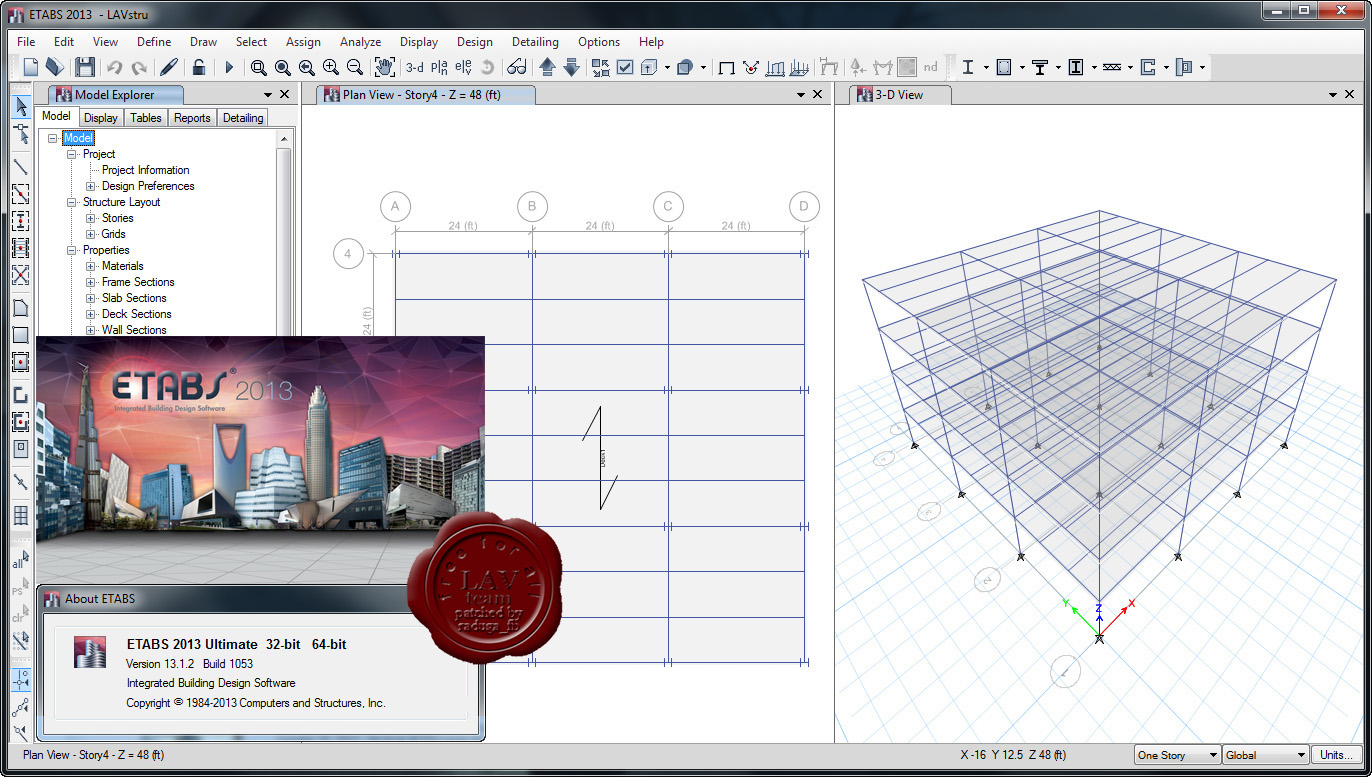This screenshot has height=777, width=1372.
Task: Collapse the Model root tree node
Action: [53, 138]
